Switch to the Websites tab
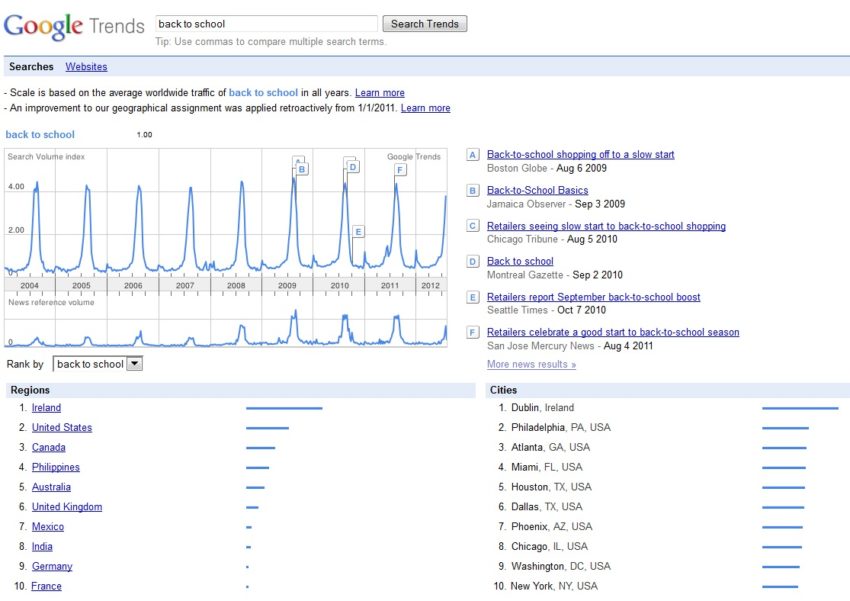This screenshot has height=601, width=850. [x=86, y=67]
